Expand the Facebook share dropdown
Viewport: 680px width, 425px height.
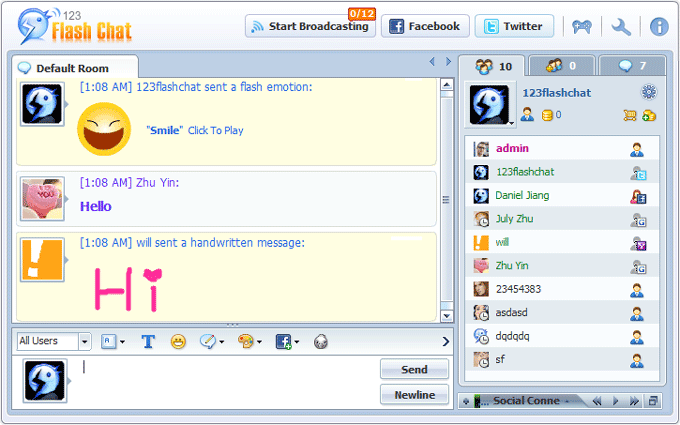pos(297,342)
